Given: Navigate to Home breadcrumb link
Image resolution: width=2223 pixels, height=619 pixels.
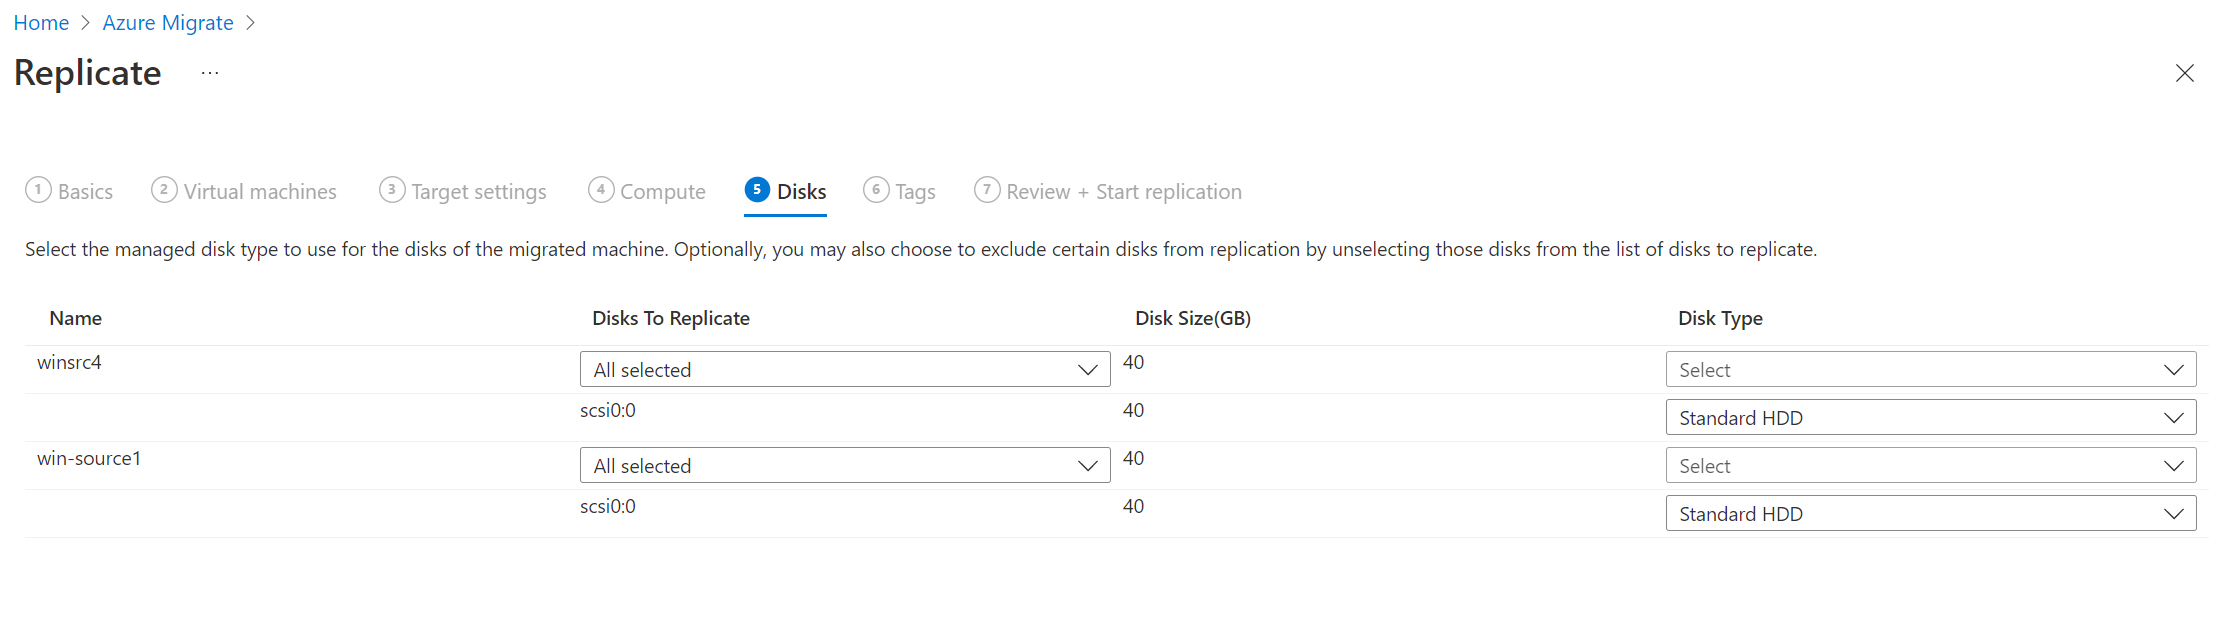Looking at the screenshot, I should (x=41, y=23).
